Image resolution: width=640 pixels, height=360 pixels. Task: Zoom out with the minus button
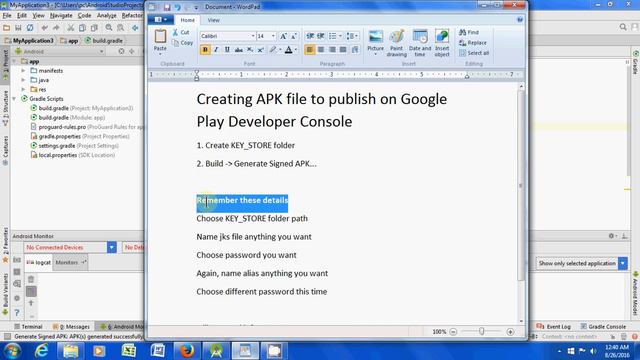453,332
